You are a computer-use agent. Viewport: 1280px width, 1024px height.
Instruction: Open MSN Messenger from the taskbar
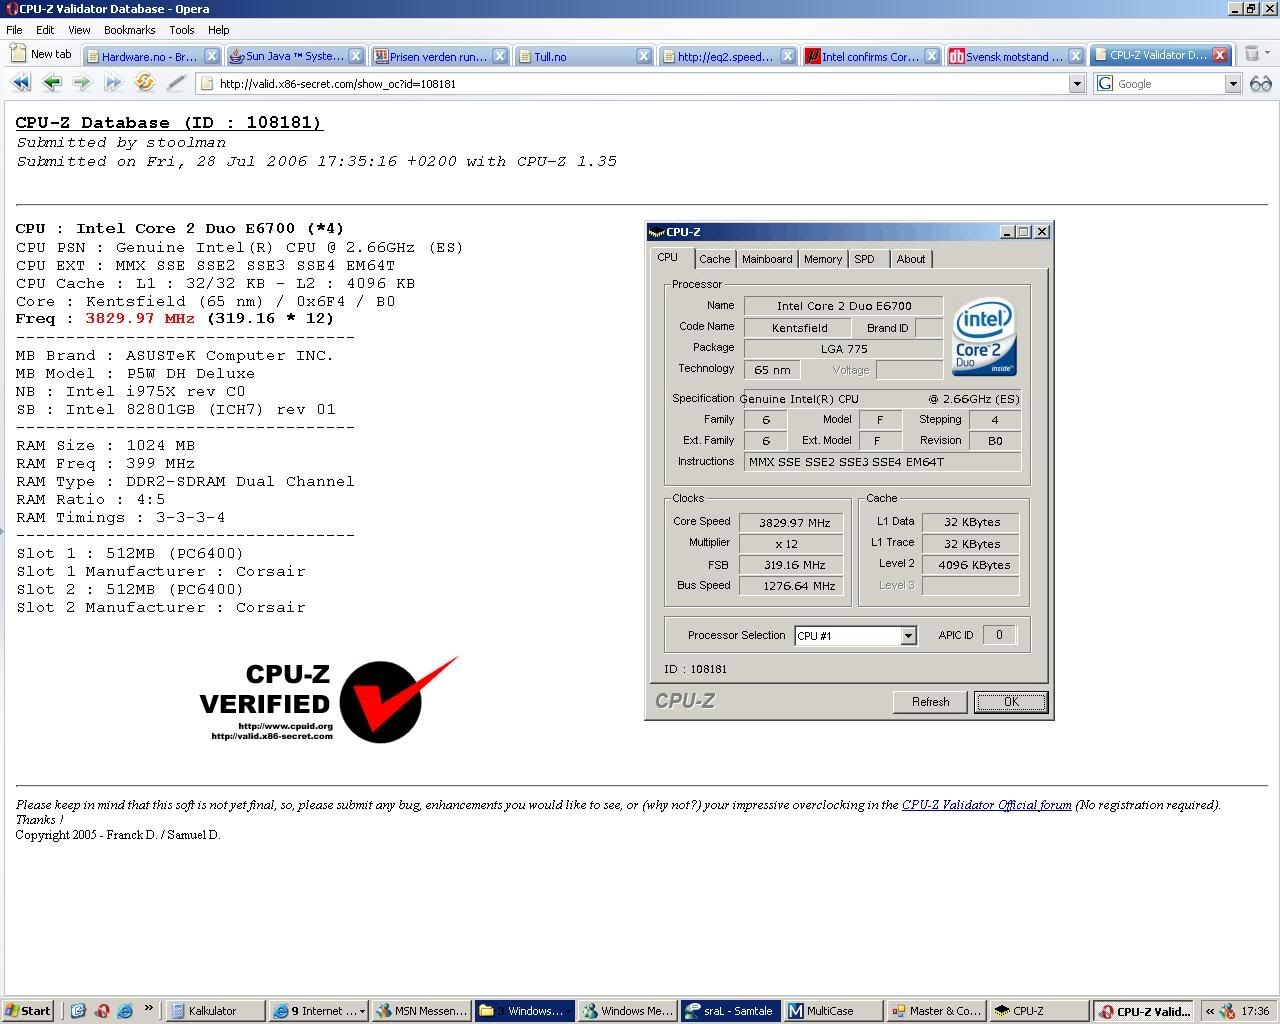click(421, 1011)
